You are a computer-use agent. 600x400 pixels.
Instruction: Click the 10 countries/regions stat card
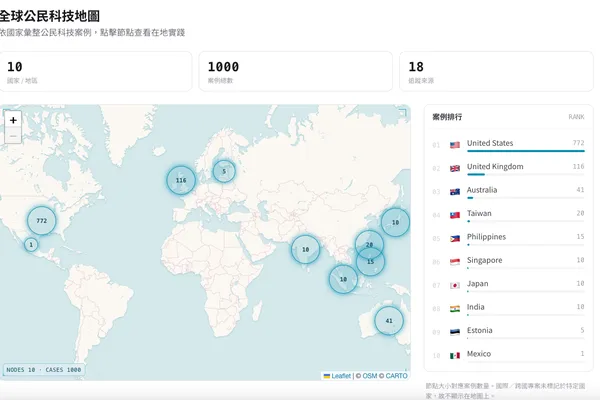coord(95,72)
